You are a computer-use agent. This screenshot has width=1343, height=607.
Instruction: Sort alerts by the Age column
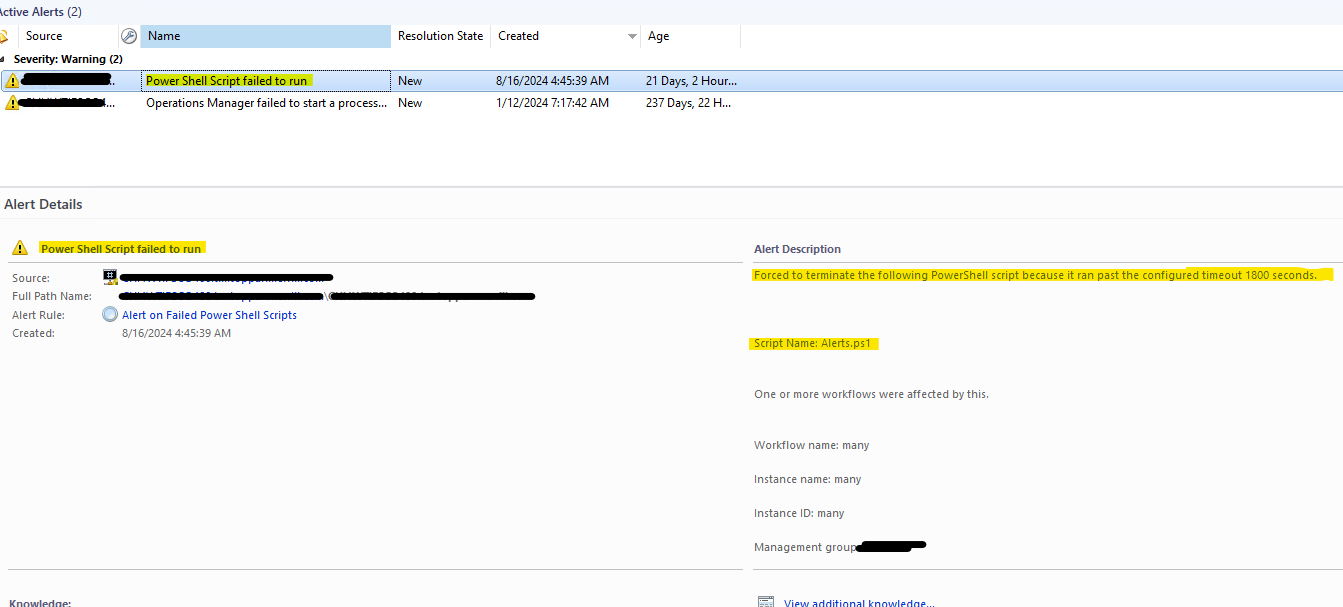pyautogui.click(x=657, y=35)
